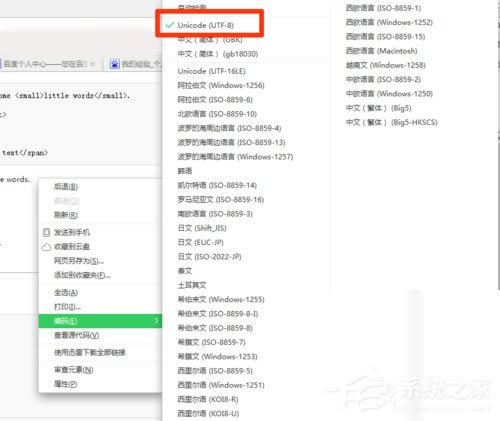
Task: Close the 百度个人中心 browser tab
Action: coord(93,64)
